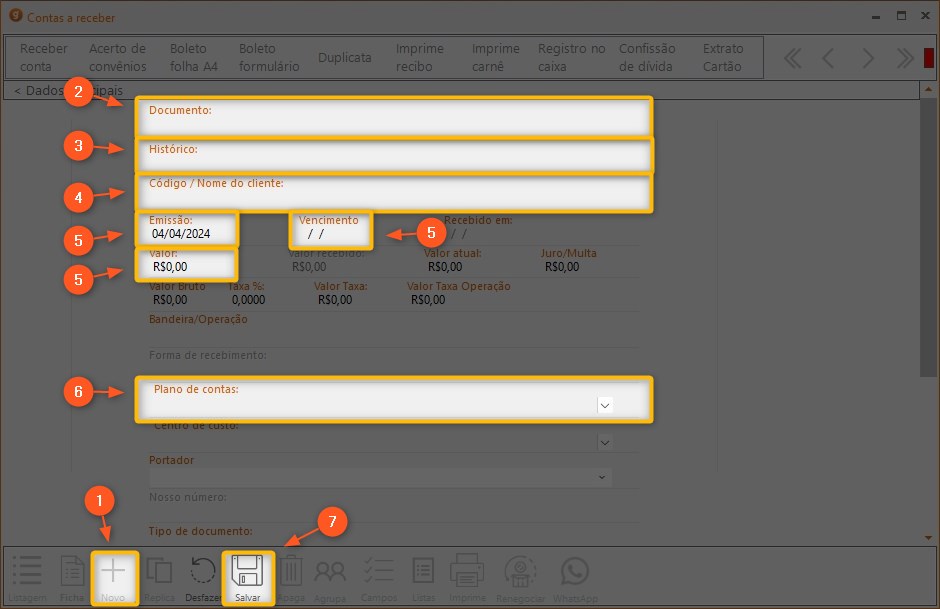Viewport: 940px width, 609px height.
Task: Print using the Imprime icon
Action: 467,572
